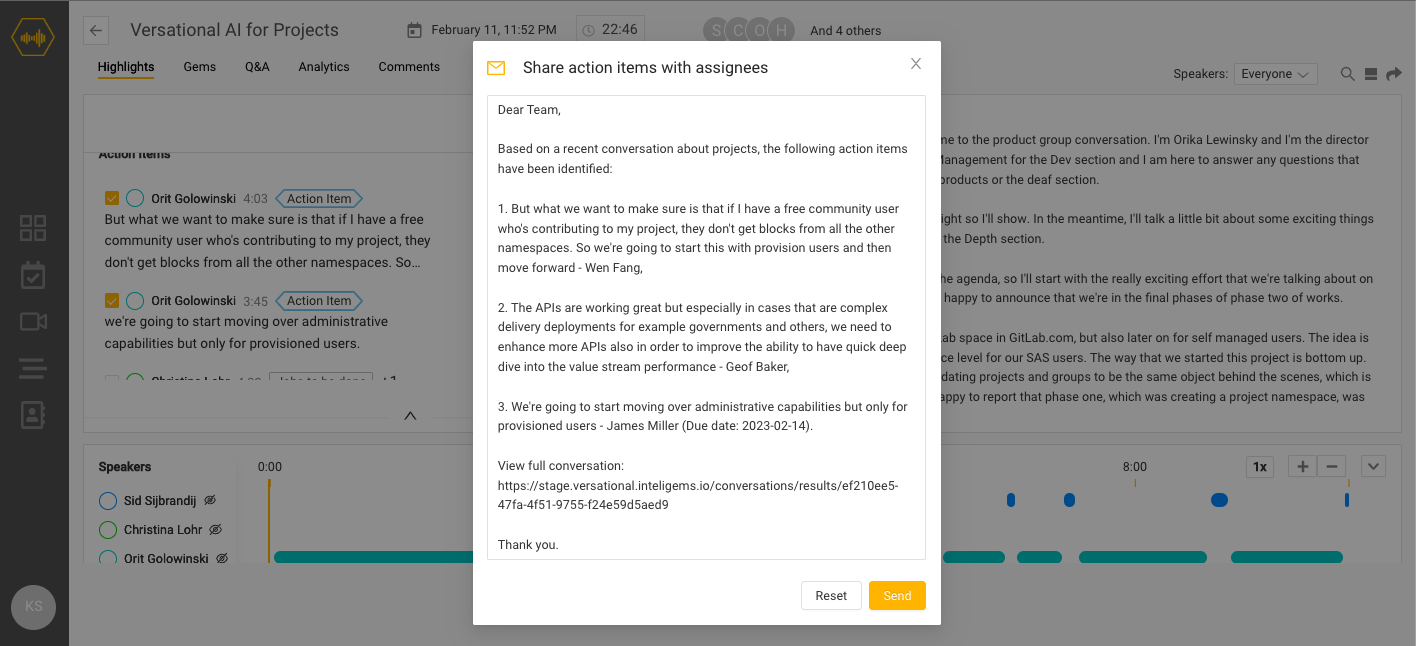
Task: Uncheck the 3:45 action item checkbox
Action: pos(112,301)
